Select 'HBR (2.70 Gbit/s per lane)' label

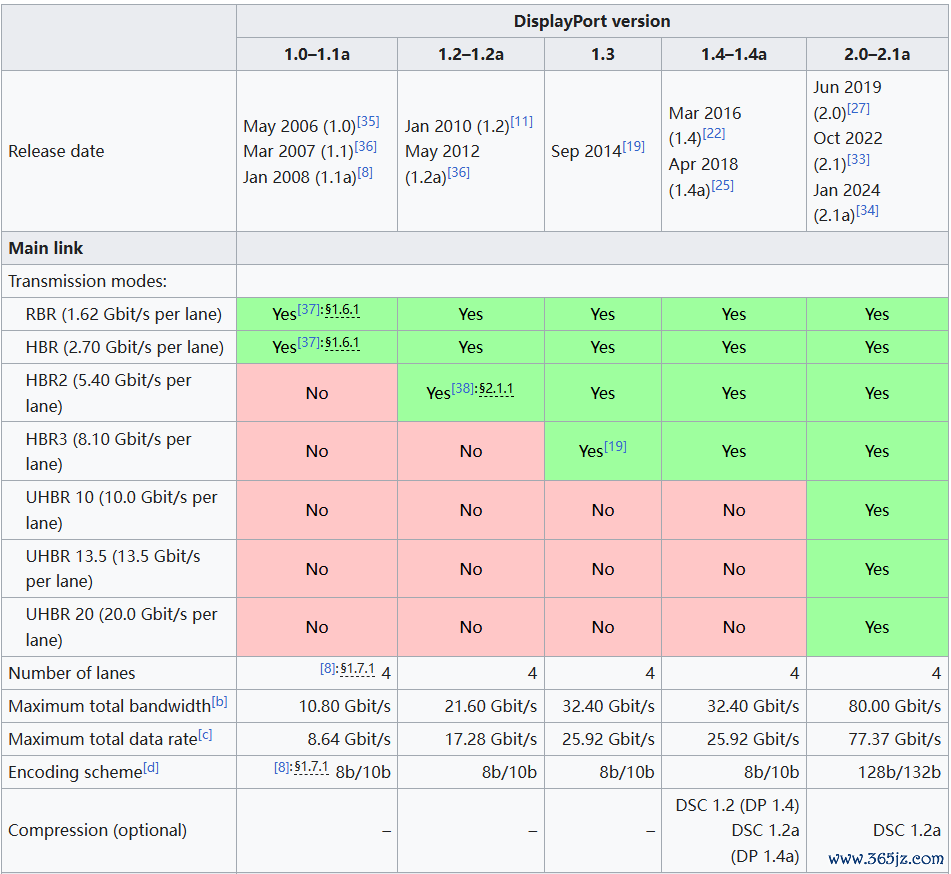pyautogui.click(x=125, y=347)
